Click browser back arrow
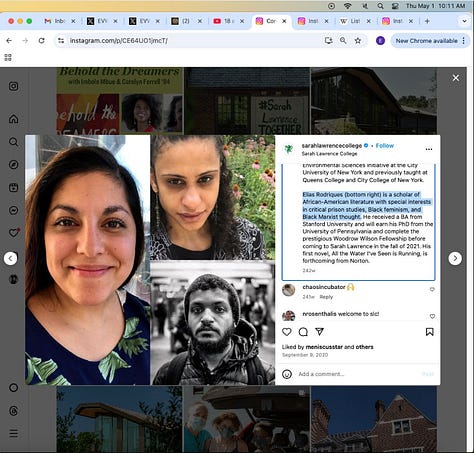This screenshot has height=453, width=474. click(x=9, y=40)
